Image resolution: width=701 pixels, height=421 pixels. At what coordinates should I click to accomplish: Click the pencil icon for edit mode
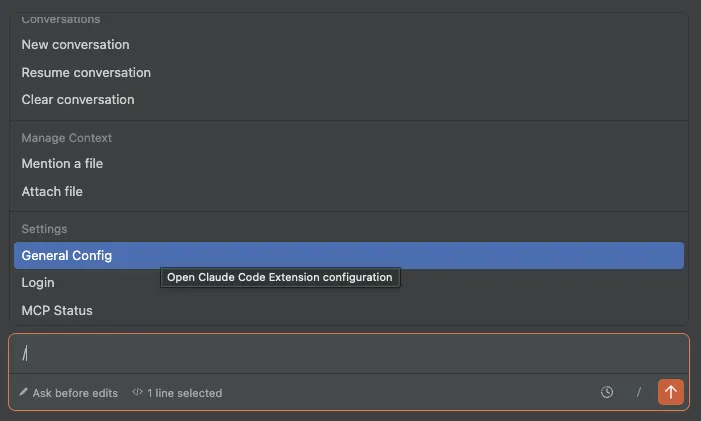pyautogui.click(x=23, y=393)
